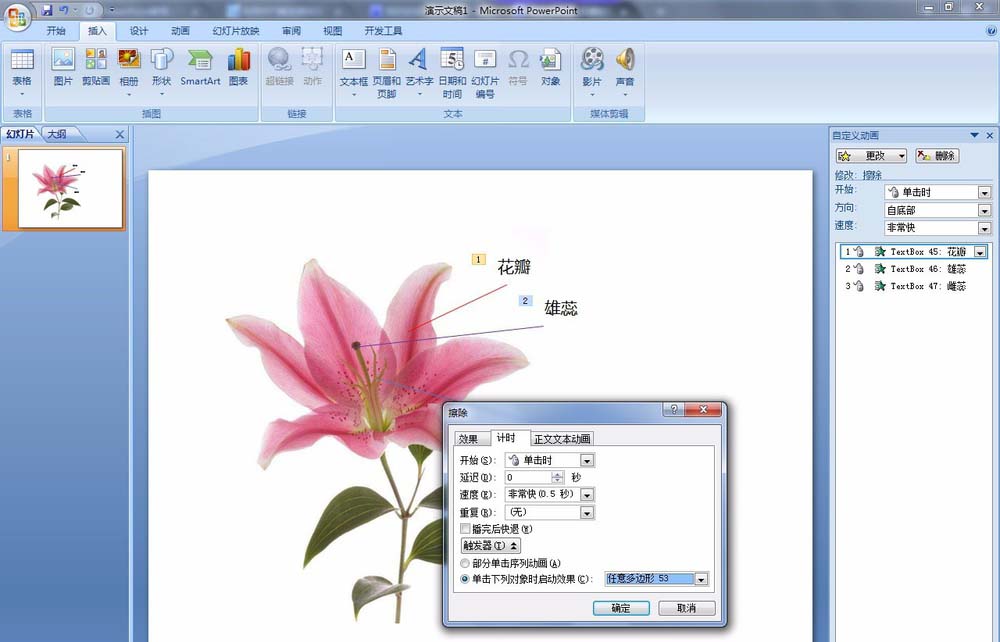Toggle the 播完后快退 checkbox

(x=466, y=529)
